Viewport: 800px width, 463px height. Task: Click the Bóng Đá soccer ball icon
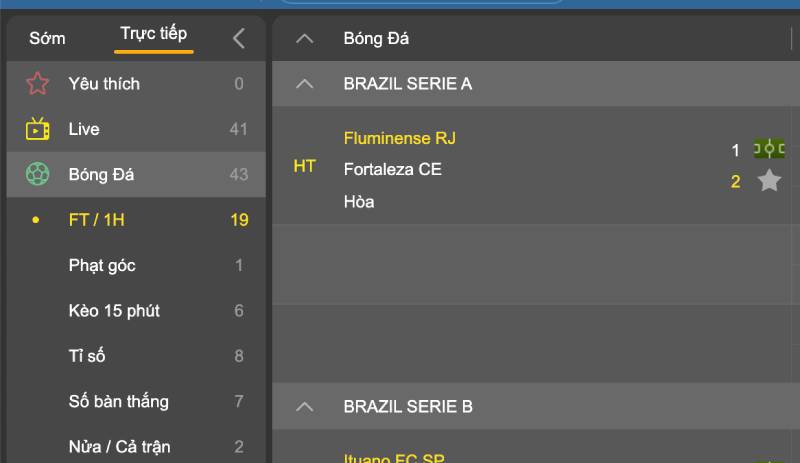point(38,175)
